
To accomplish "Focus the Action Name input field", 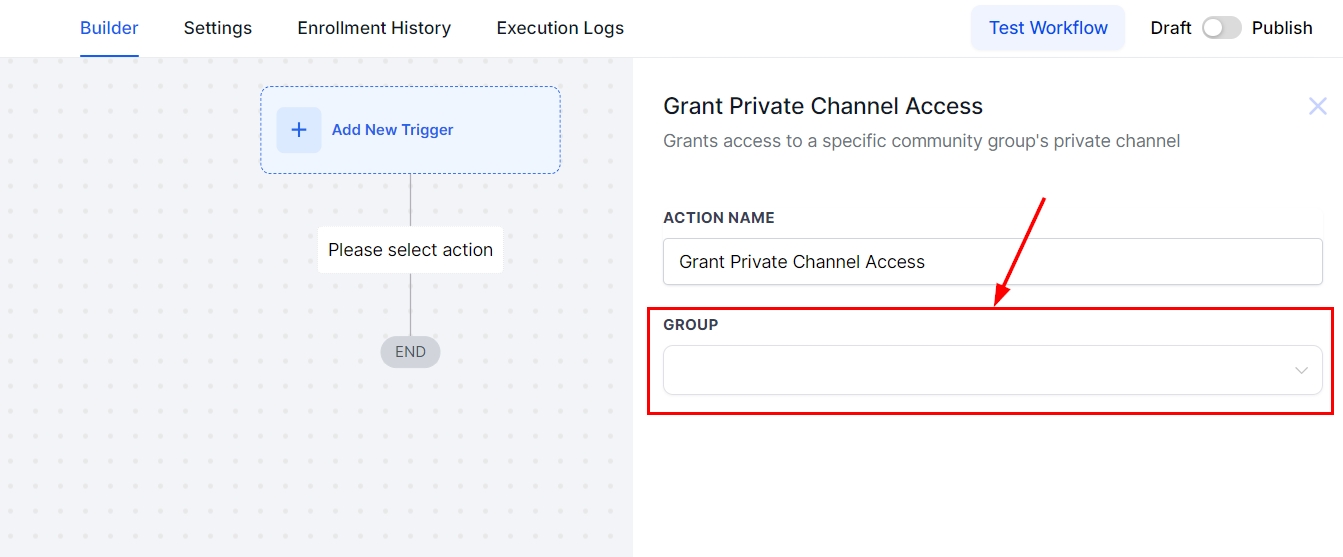I will pyautogui.click(x=992, y=262).
